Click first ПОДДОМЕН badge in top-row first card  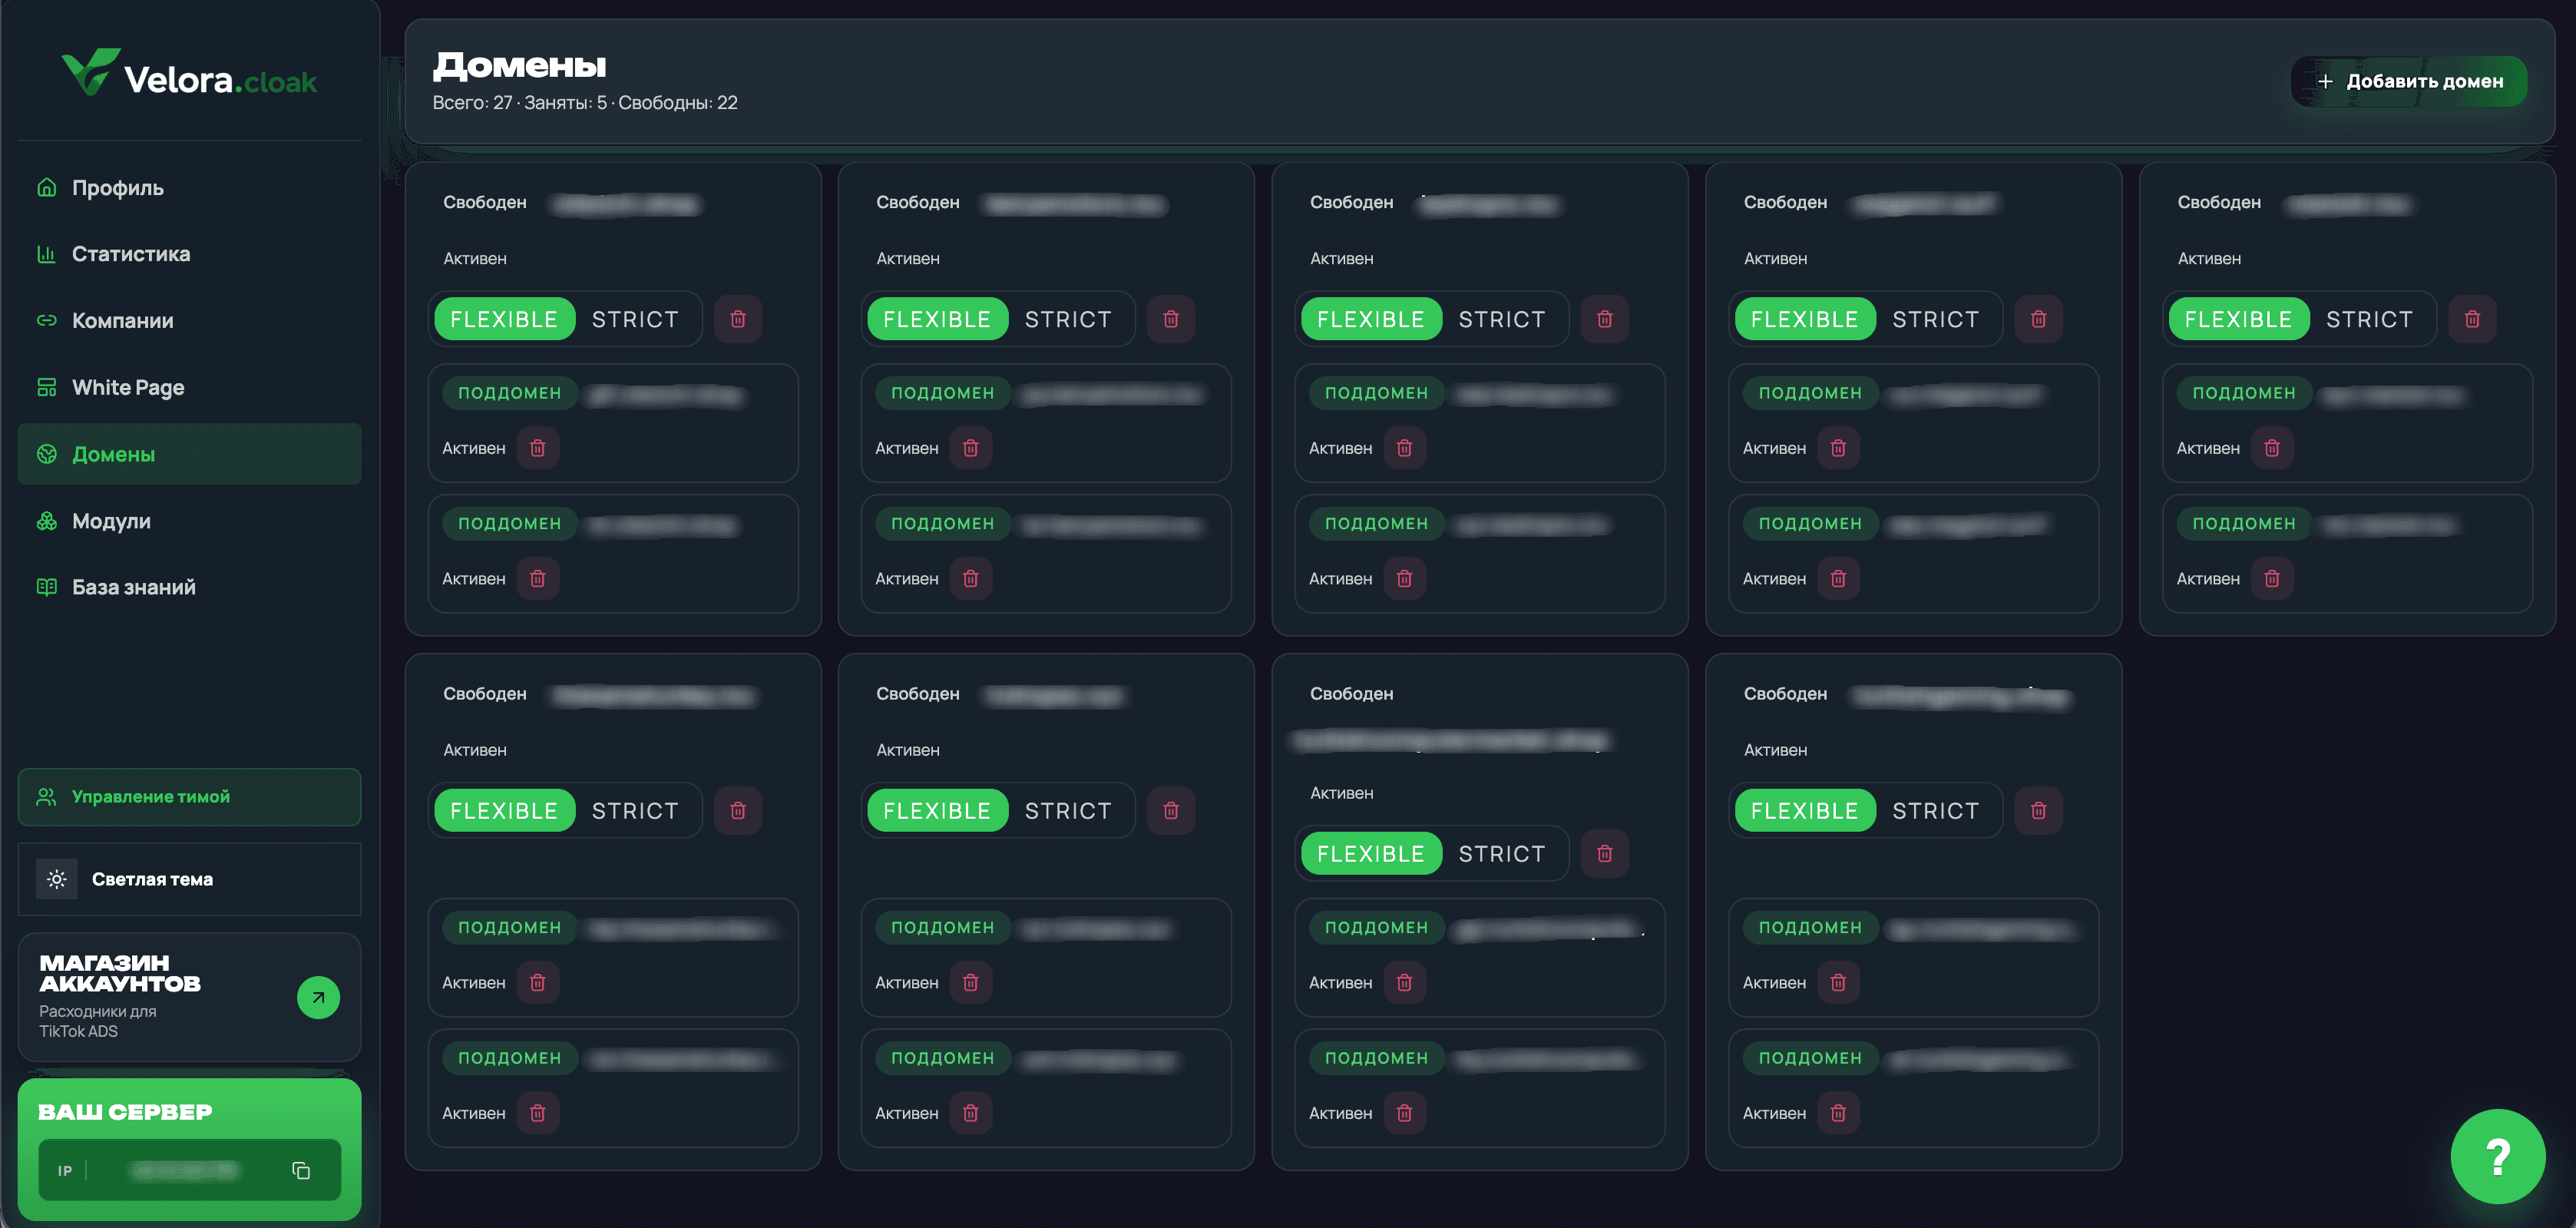click(x=510, y=393)
